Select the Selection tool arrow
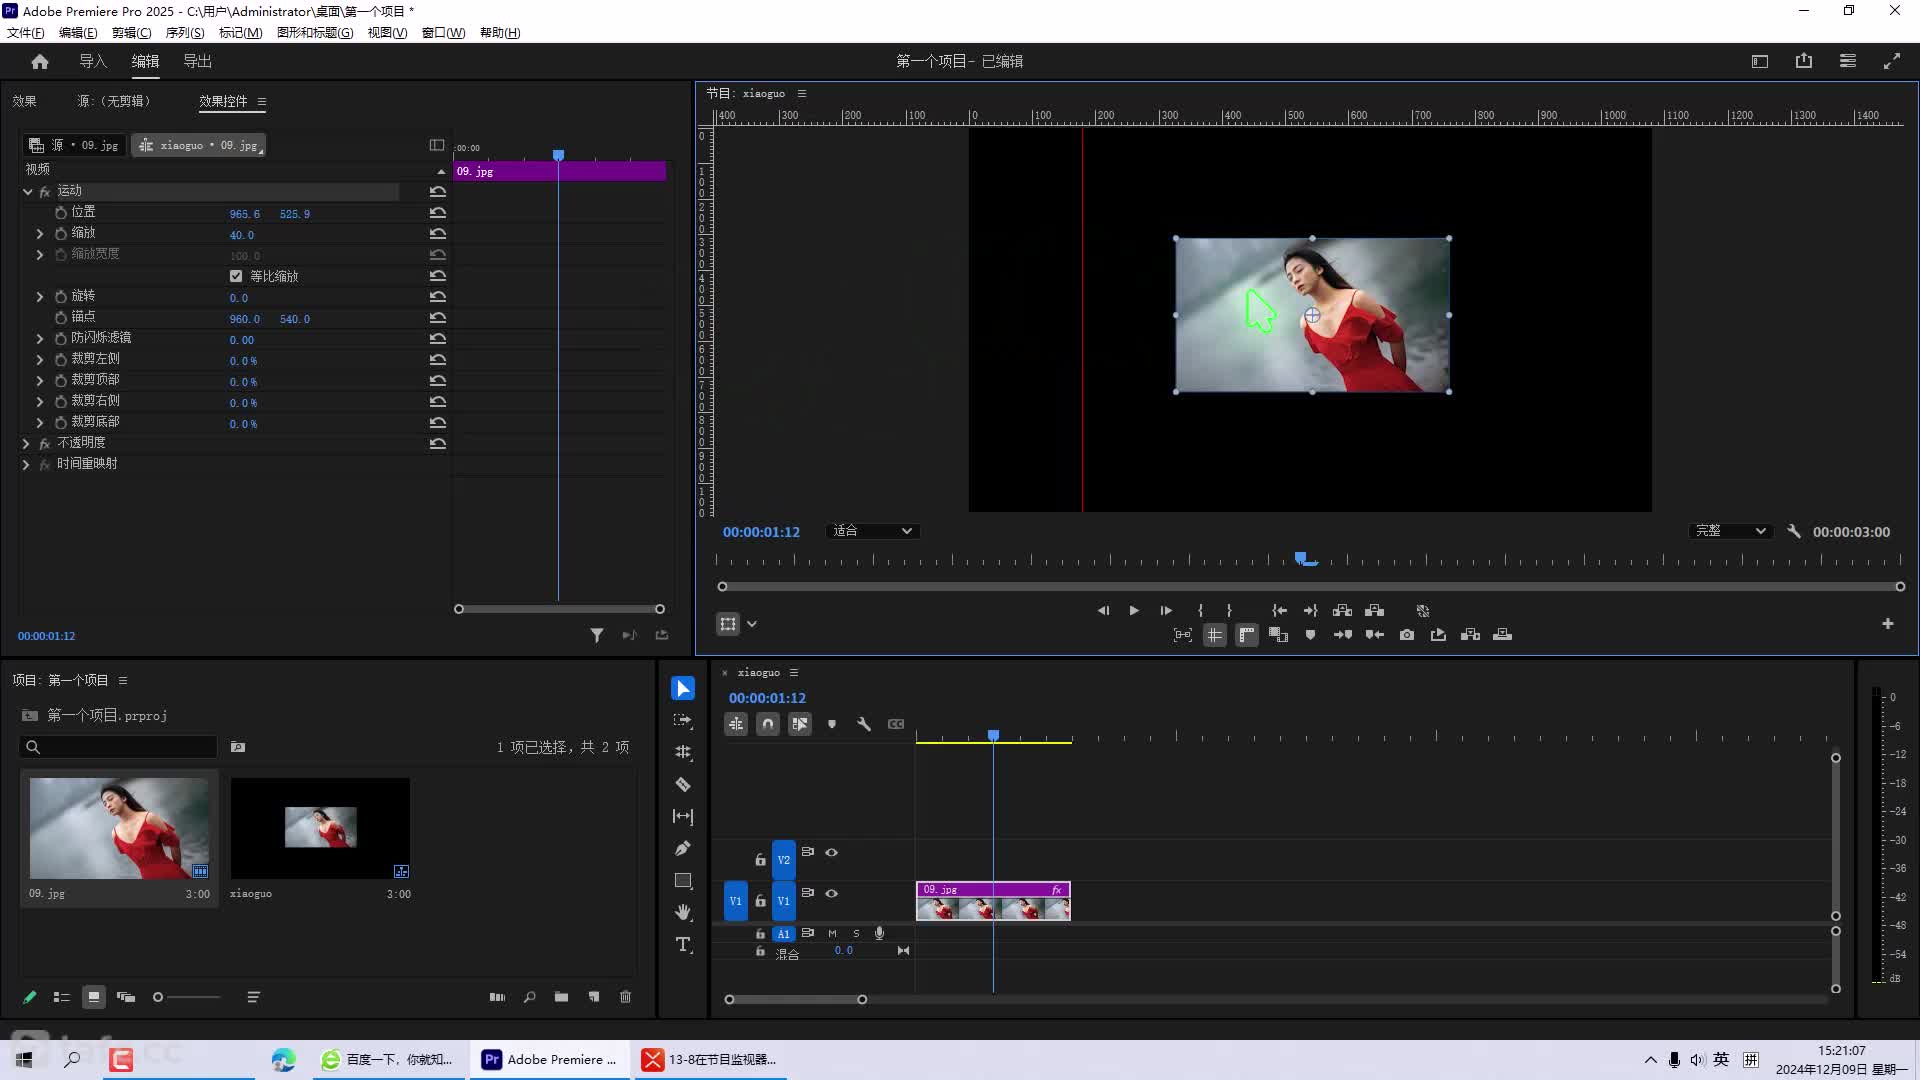 pos(683,689)
